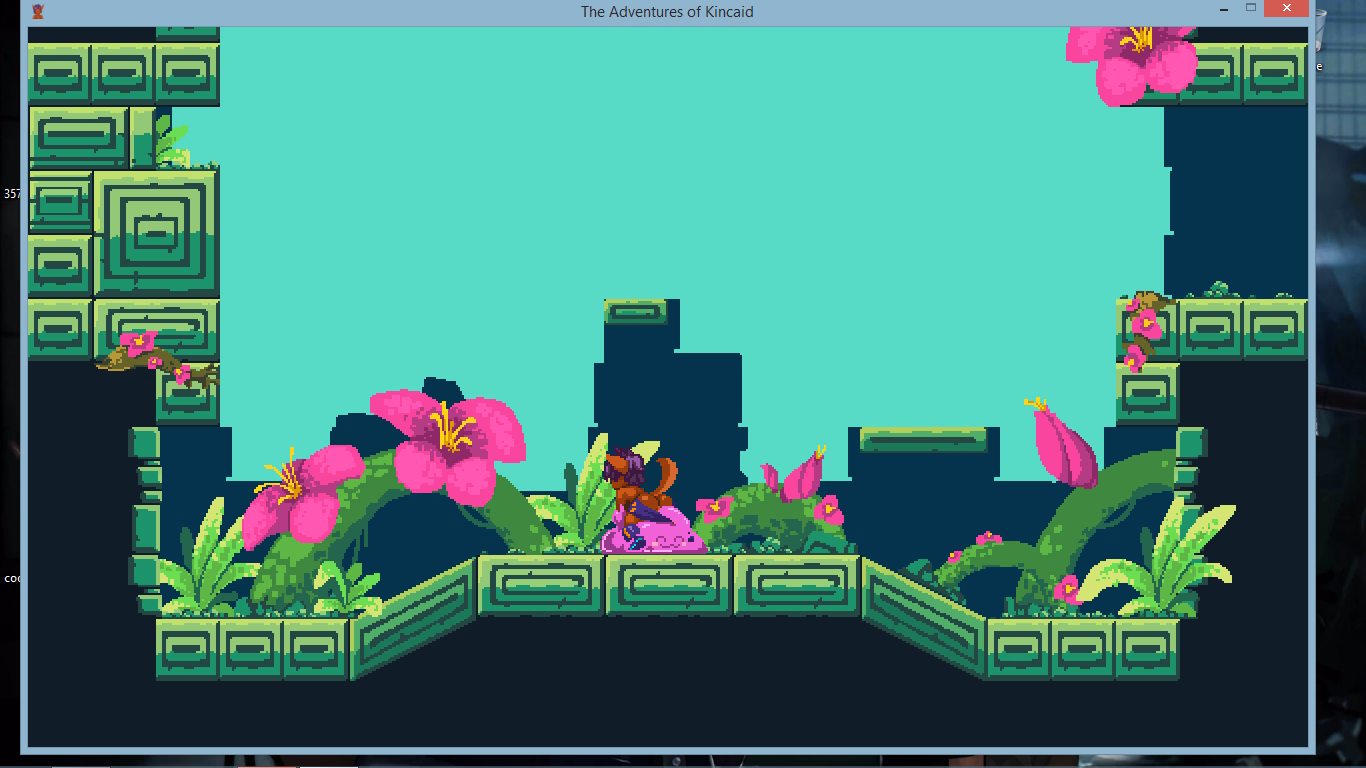The width and height of the screenshot is (1366, 768).
Task: Click the small floating stone platform above Kincaid
Action: pyautogui.click(x=636, y=312)
